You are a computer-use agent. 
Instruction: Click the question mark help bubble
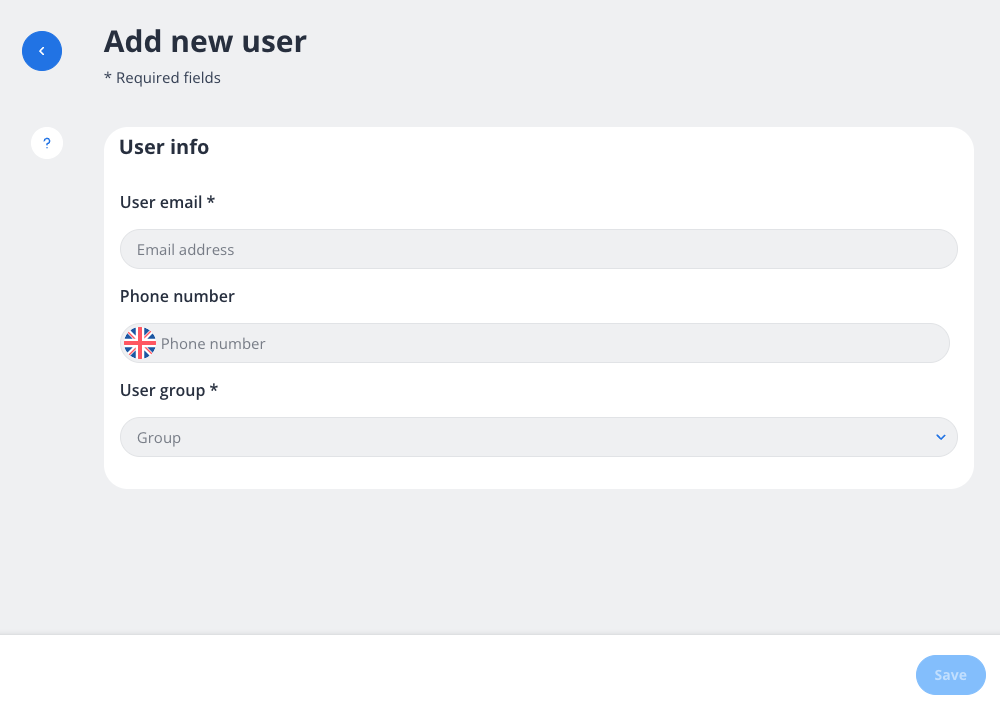[x=46, y=142]
